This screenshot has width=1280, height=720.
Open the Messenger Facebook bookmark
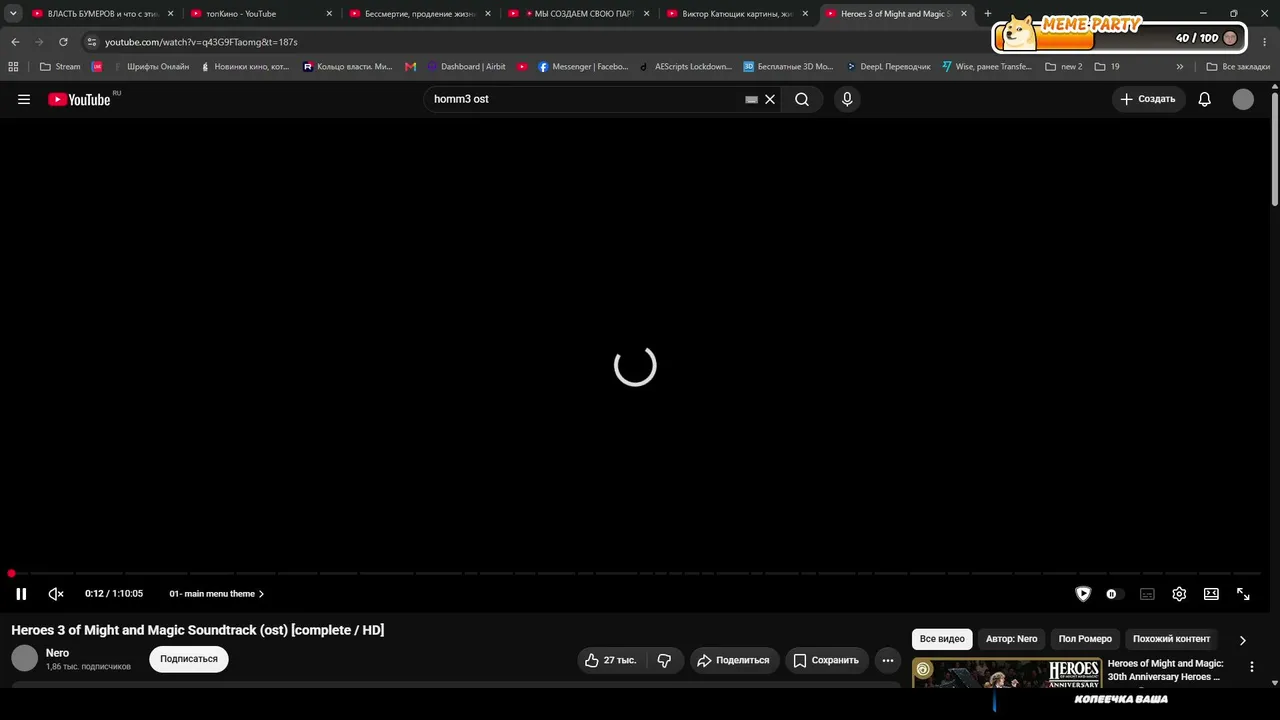(583, 67)
